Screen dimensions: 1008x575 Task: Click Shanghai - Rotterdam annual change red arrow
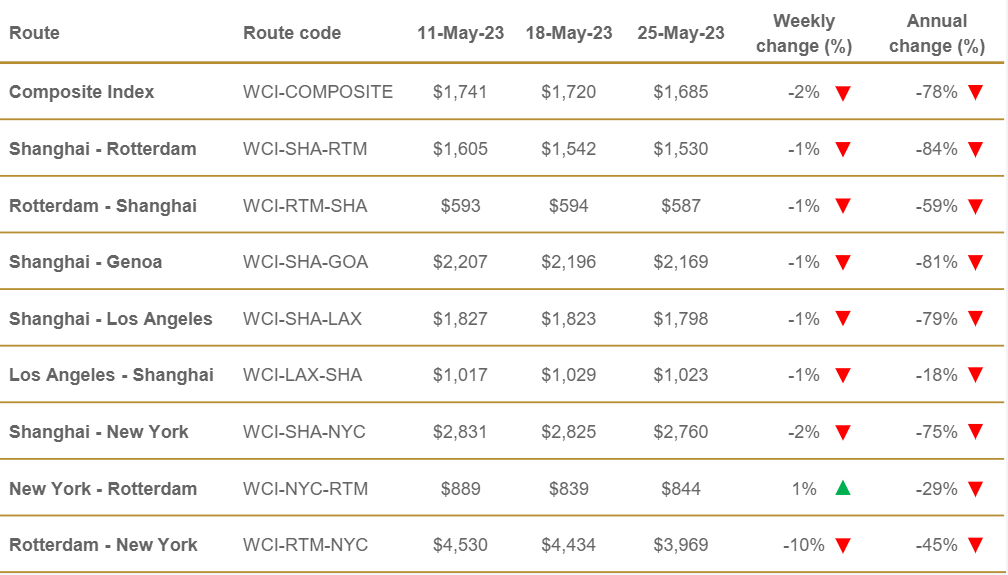pyautogui.click(x=976, y=150)
